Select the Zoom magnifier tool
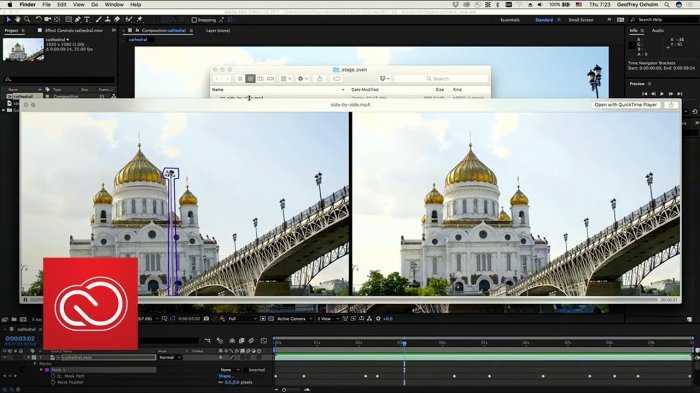 (27, 20)
